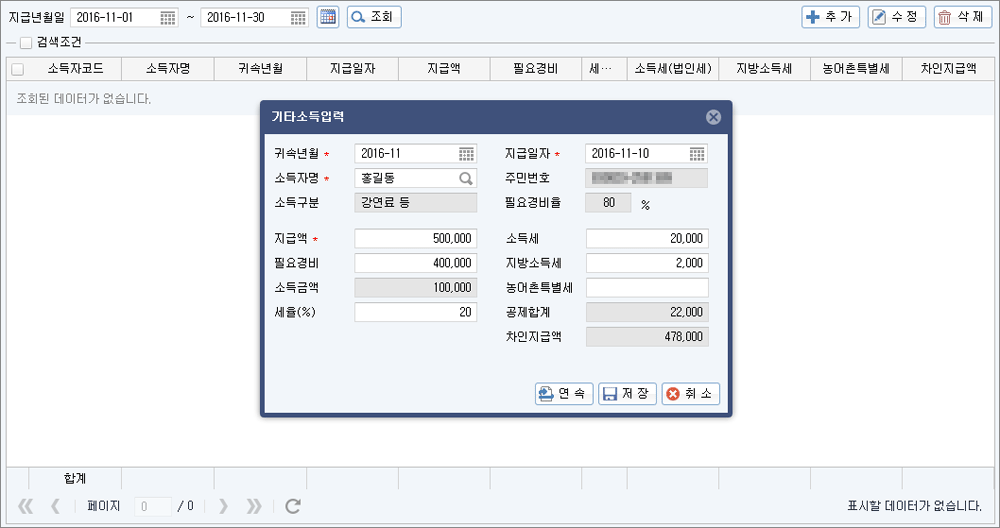Check the select-all checkbox in table header
Screen dimensions: 1000x528
click(x=18, y=69)
